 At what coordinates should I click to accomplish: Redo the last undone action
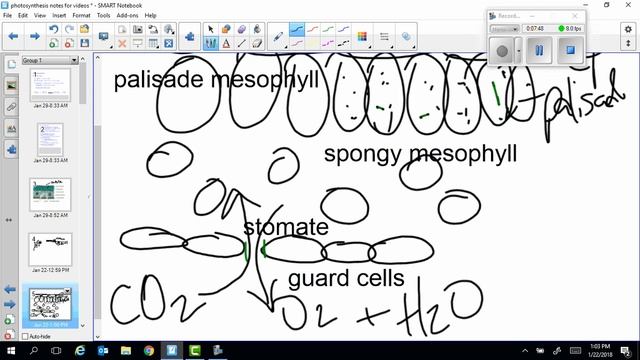coord(69,29)
